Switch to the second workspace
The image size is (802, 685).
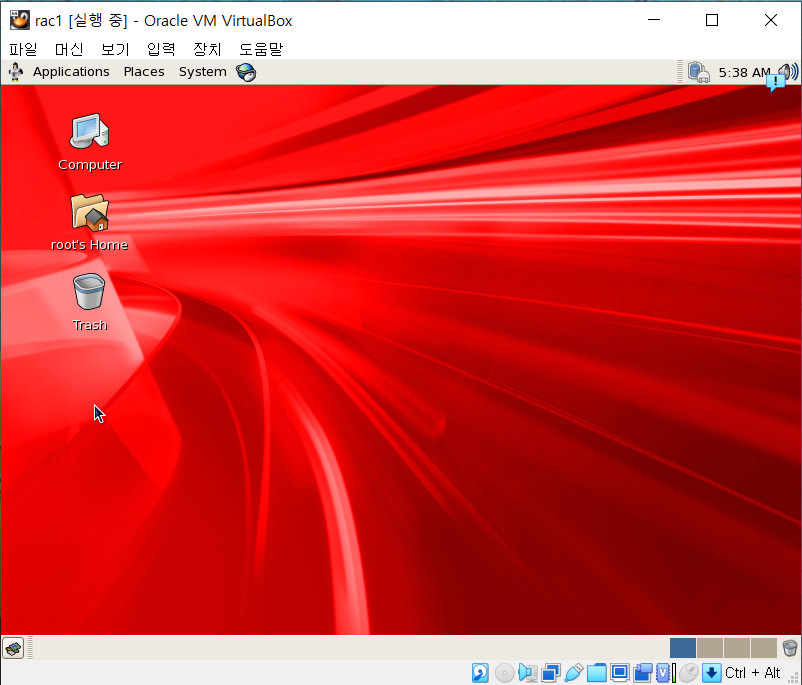click(x=710, y=648)
